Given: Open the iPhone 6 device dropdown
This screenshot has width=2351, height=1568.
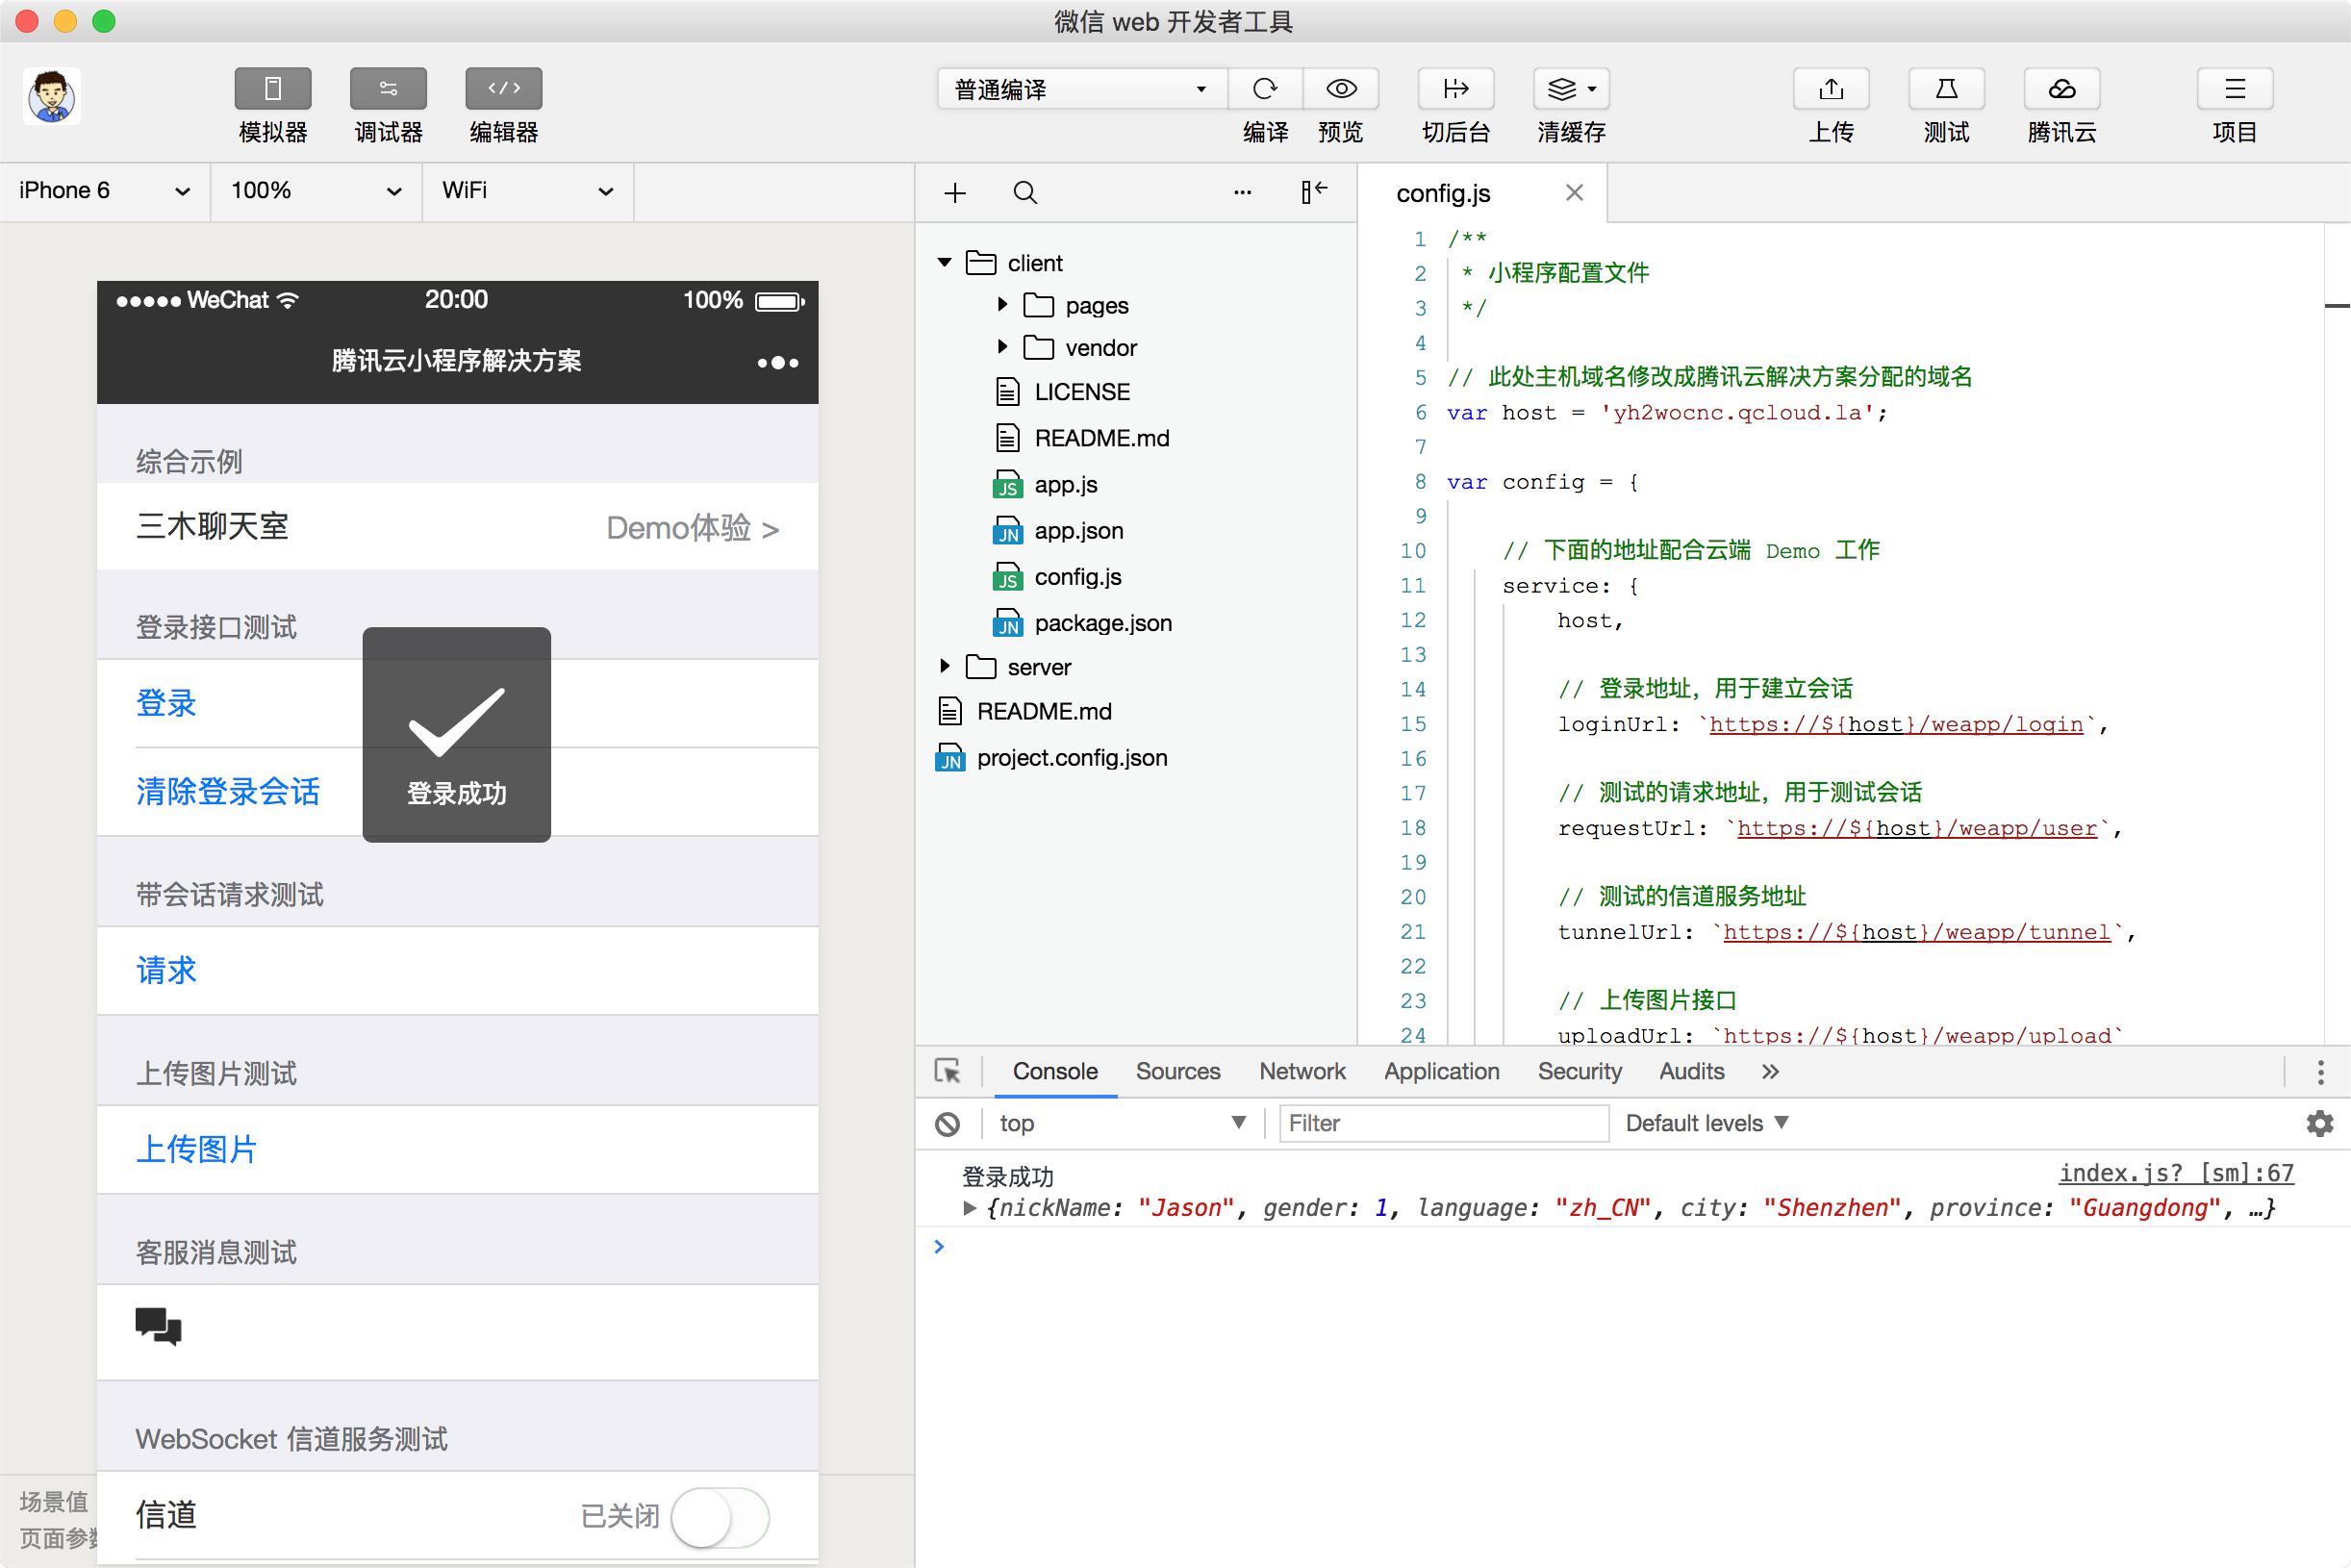Looking at the screenshot, I should click(x=104, y=191).
